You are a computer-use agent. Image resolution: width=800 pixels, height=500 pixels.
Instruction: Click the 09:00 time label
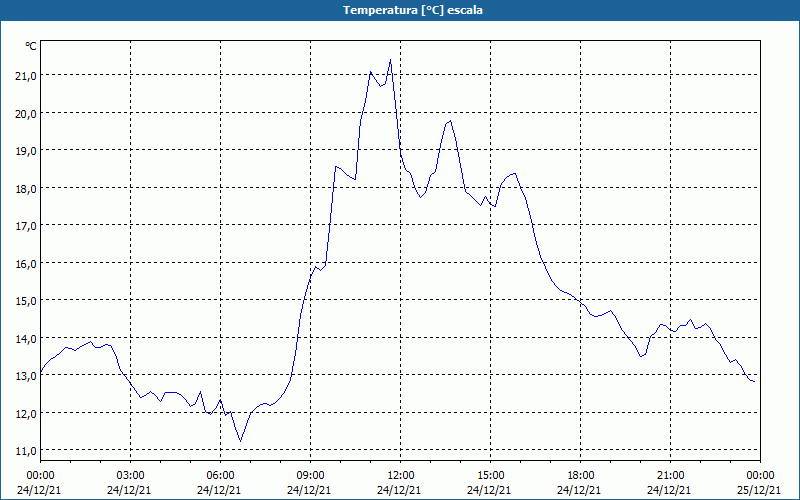[x=310, y=476]
